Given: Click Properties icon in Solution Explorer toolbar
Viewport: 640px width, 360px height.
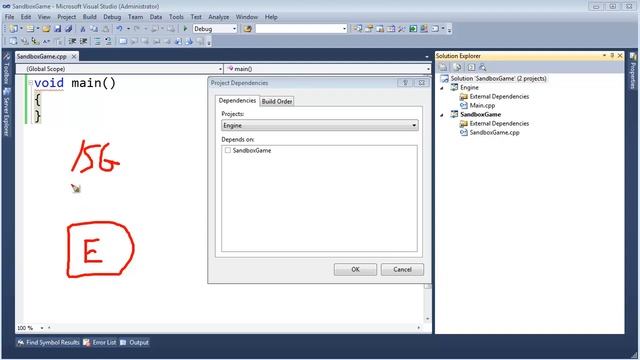Looking at the screenshot, I should point(443,67).
